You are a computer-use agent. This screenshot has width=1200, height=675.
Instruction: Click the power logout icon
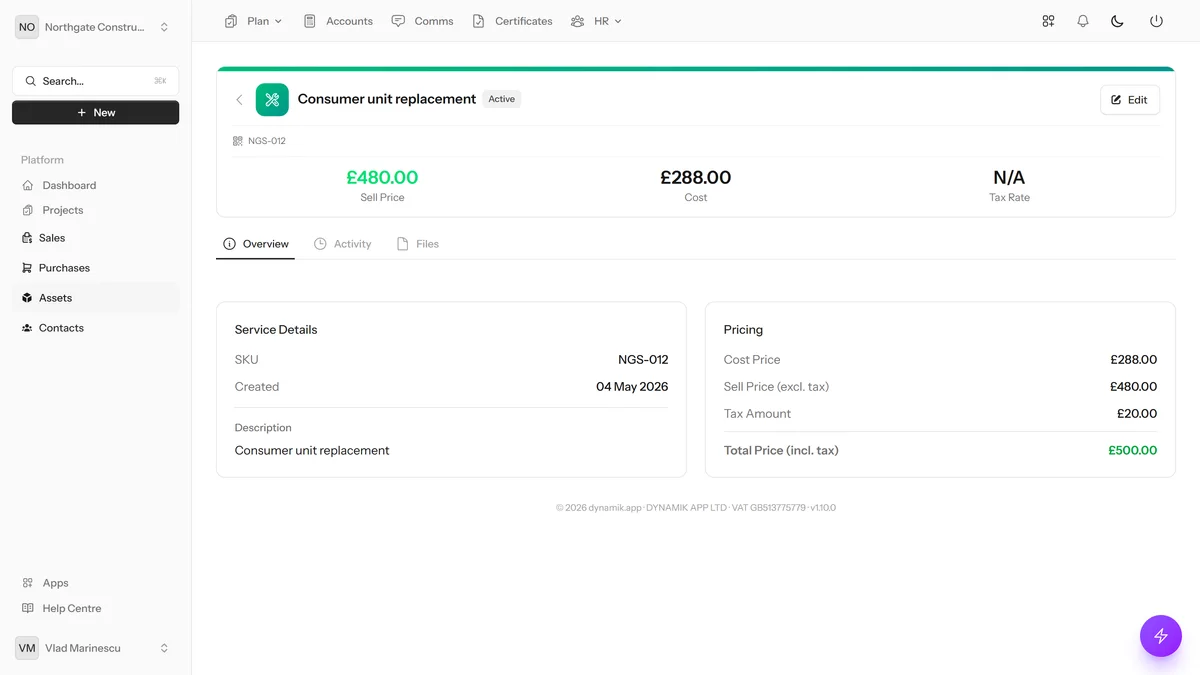pyautogui.click(x=1156, y=21)
